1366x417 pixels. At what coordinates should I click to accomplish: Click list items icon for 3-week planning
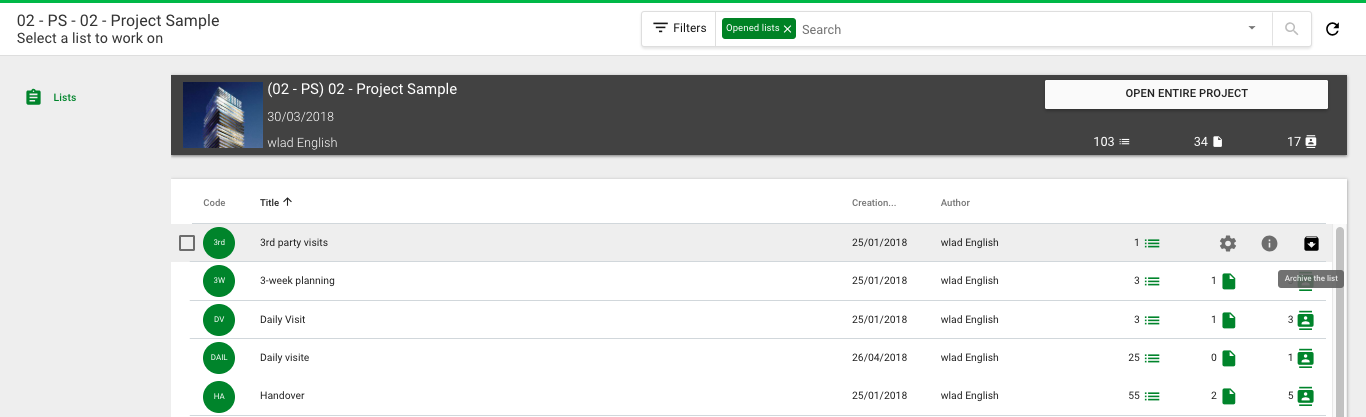pyautogui.click(x=1152, y=281)
